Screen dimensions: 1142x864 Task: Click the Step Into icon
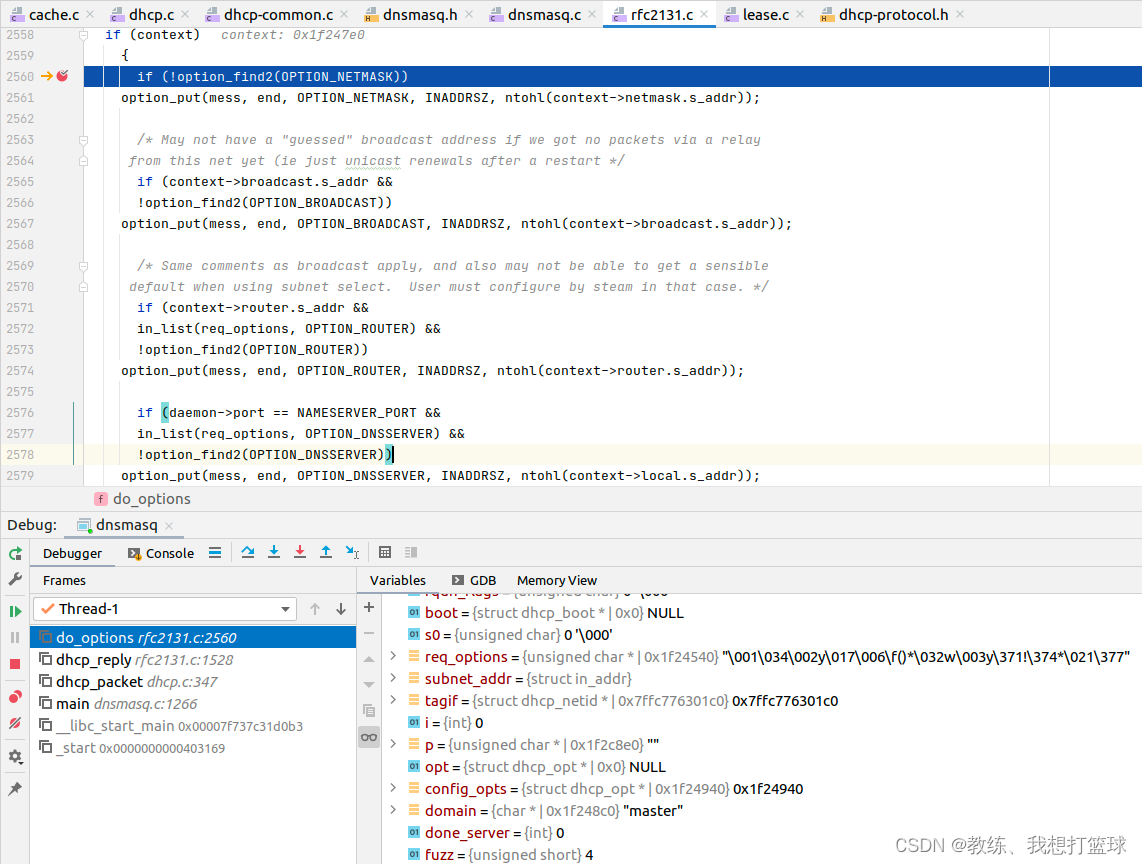(273, 551)
